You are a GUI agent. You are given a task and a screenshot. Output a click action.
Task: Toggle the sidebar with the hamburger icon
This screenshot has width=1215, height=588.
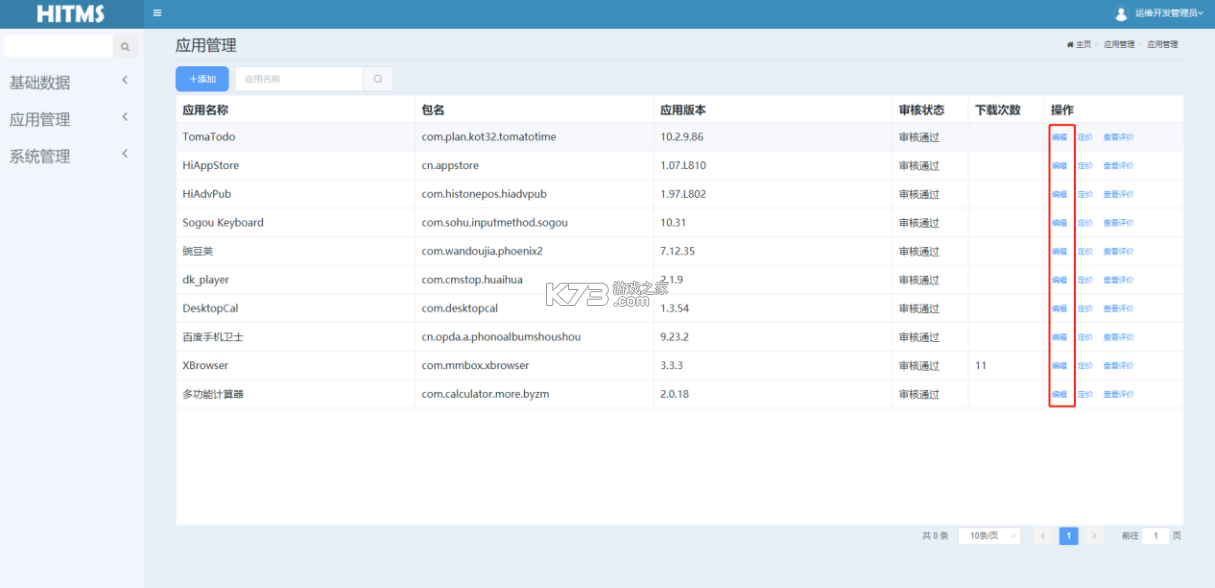pos(157,13)
